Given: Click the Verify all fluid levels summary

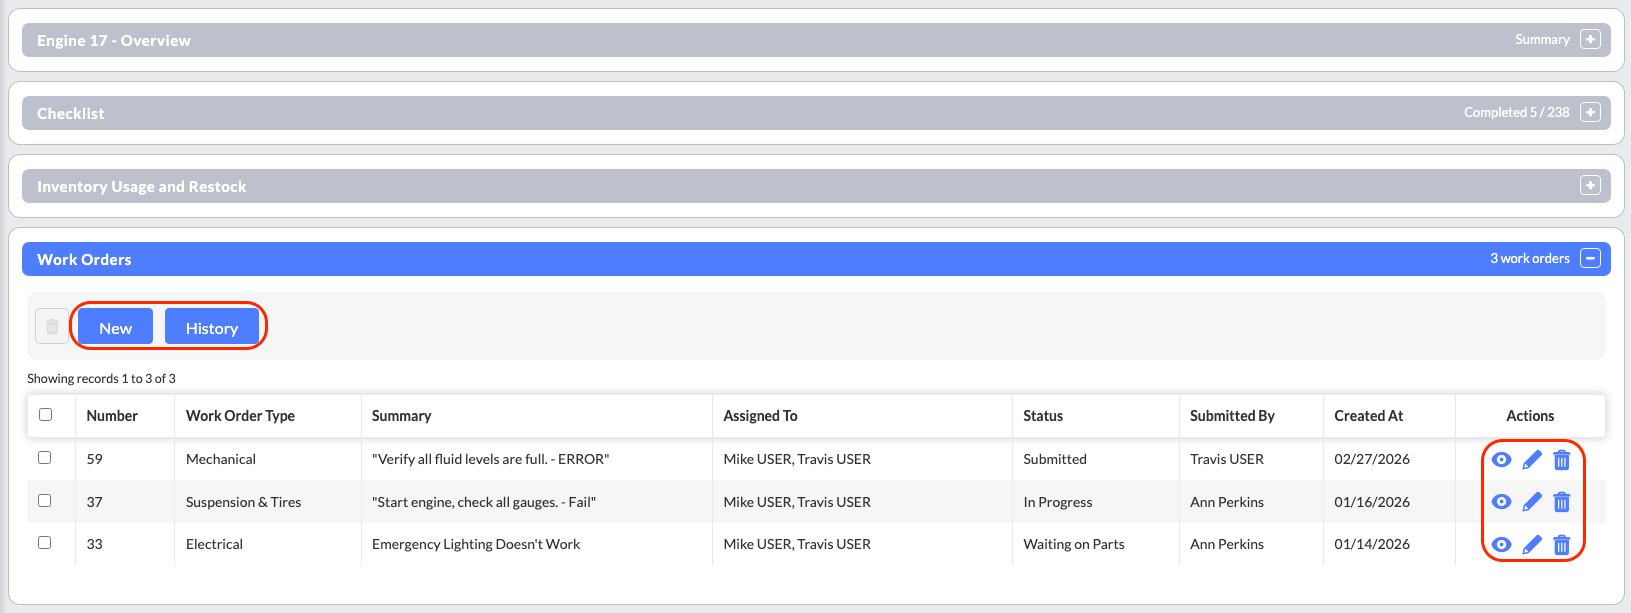Looking at the screenshot, I should tap(490, 459).
